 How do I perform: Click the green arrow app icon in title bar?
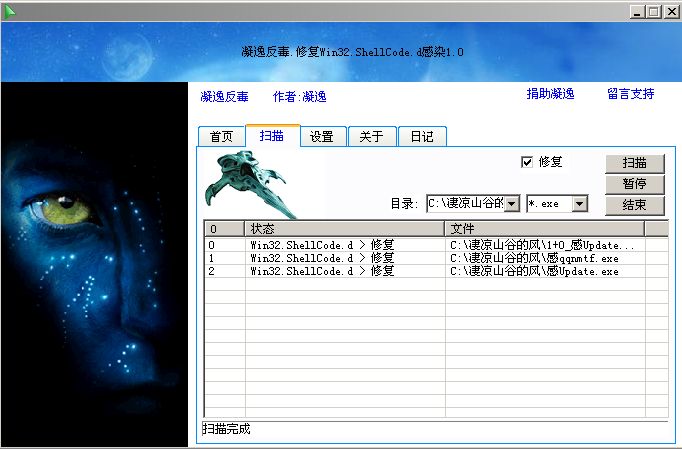9,12
